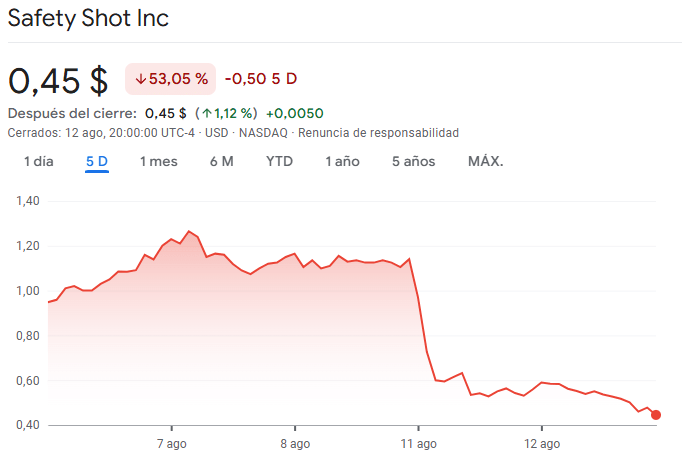The image size is (682, 462).
Task: Open the 6 M chart range
Action: tap(221, 161)
